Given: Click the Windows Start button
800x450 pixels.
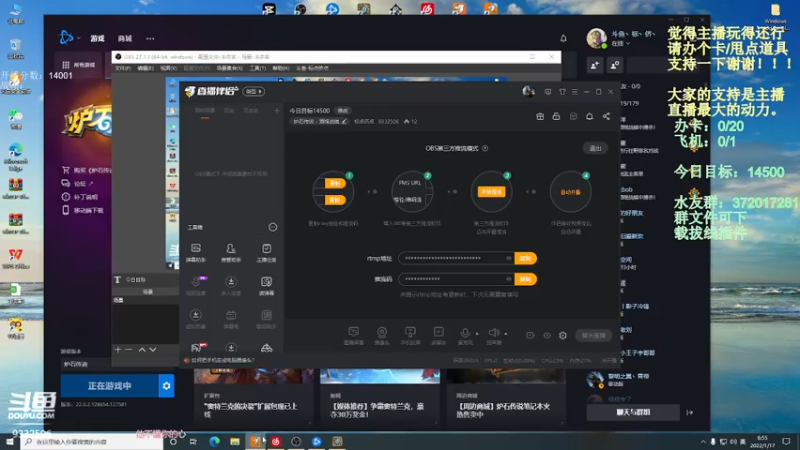Looking at the screenshot, I should [x=9, y=442].
